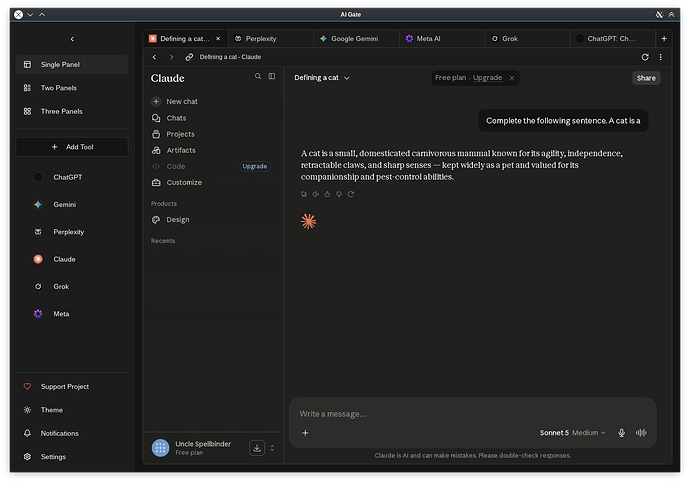
Task: Give the response a thumbs down
Action: click(x=339, y=194)
